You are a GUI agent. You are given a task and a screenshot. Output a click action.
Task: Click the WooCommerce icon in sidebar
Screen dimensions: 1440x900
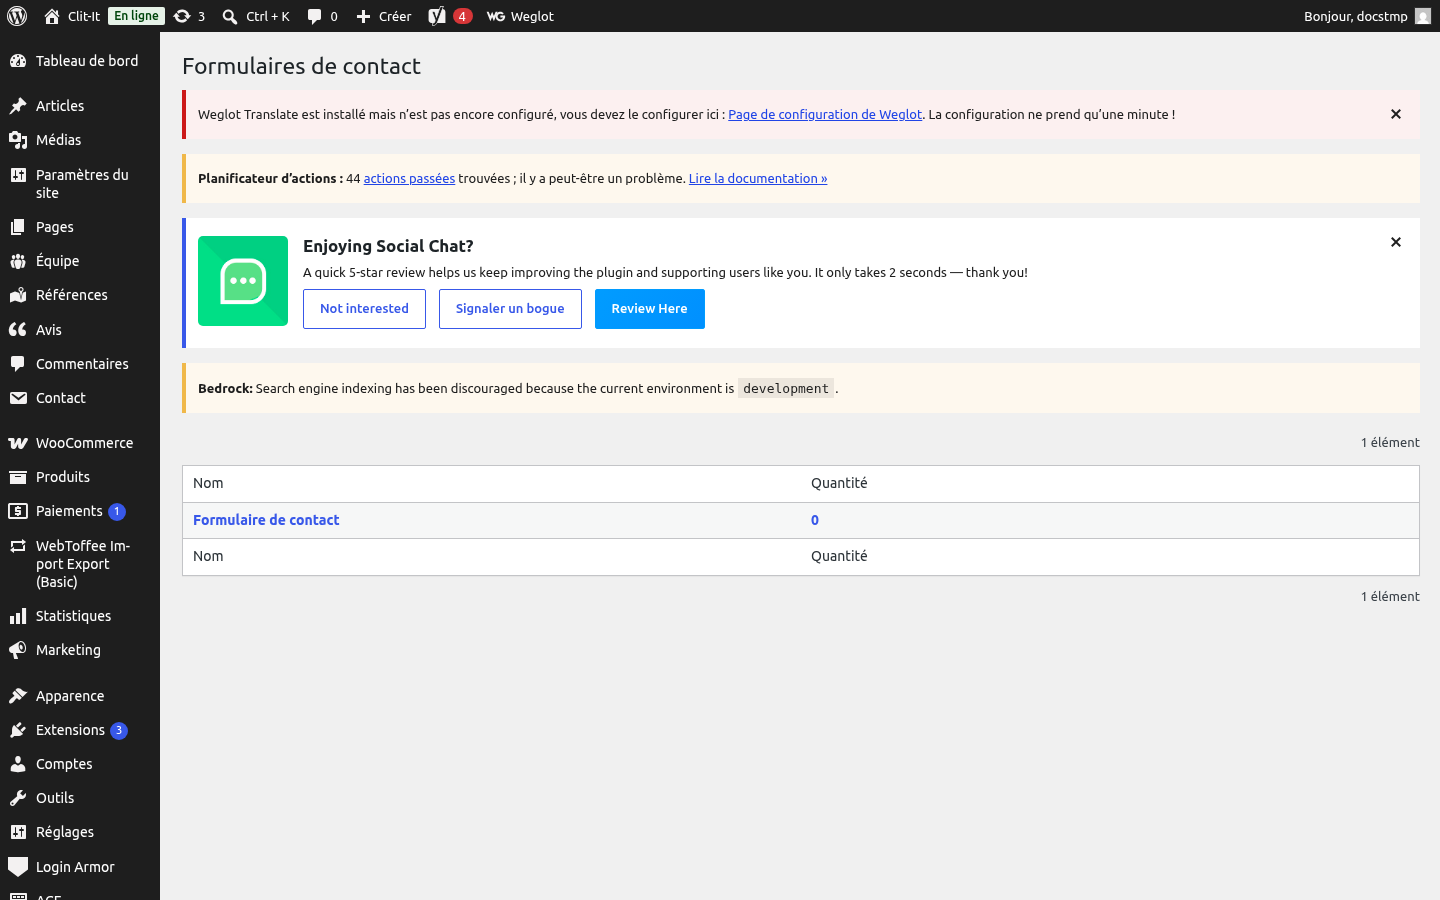pyautogui.click(x=18, y=443)
